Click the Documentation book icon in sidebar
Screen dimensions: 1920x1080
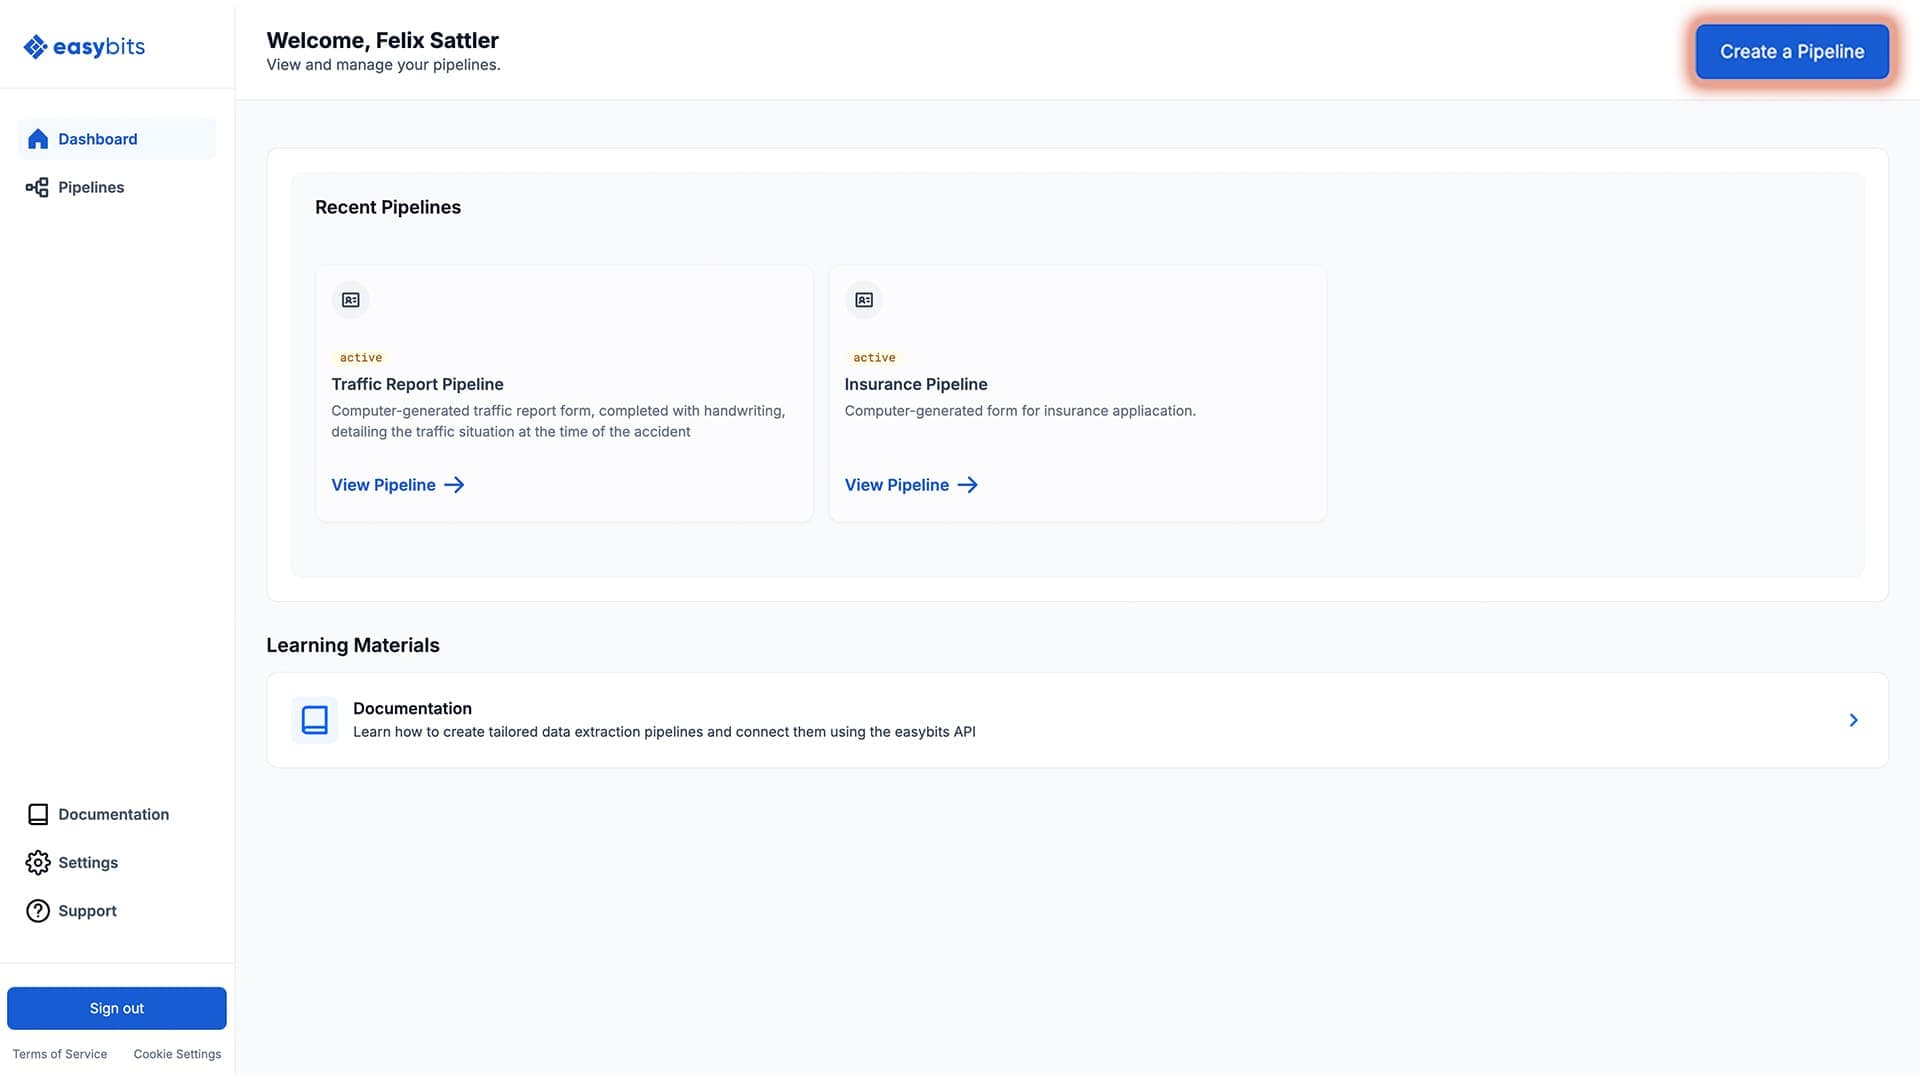point(38,814)
